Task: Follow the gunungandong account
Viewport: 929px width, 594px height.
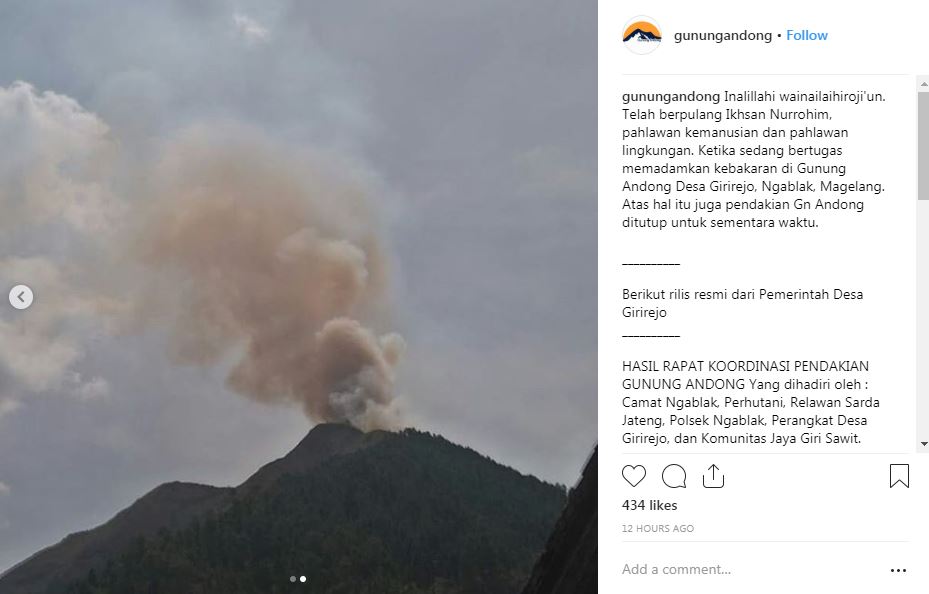Action: click(x=806, y=36)
